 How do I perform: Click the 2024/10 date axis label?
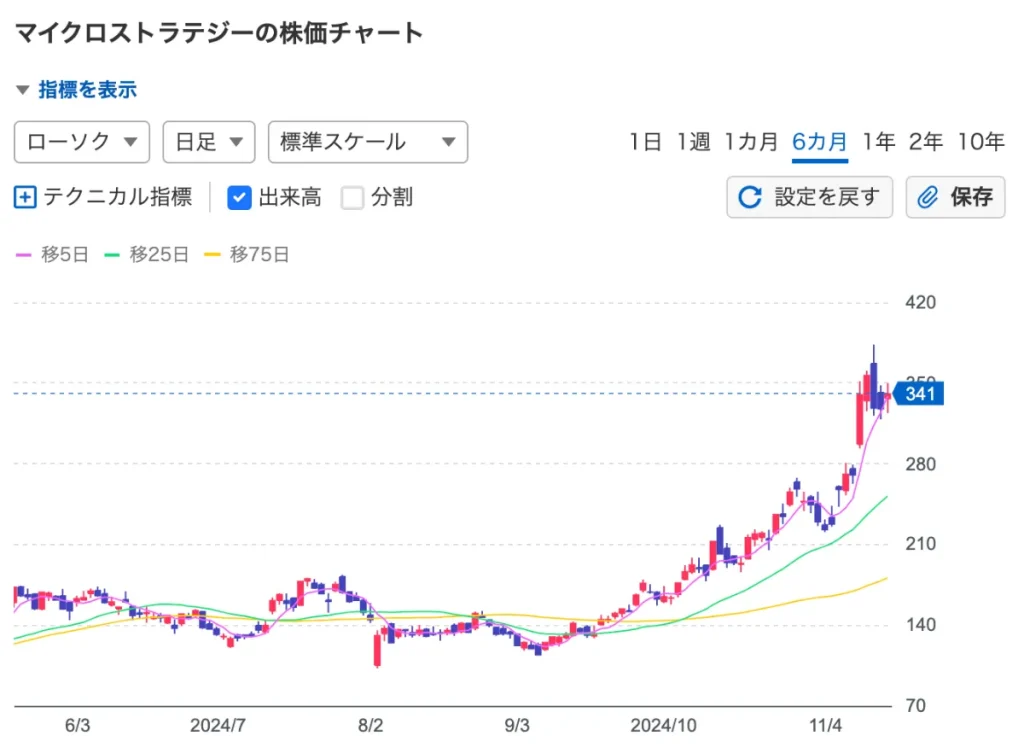664,725
